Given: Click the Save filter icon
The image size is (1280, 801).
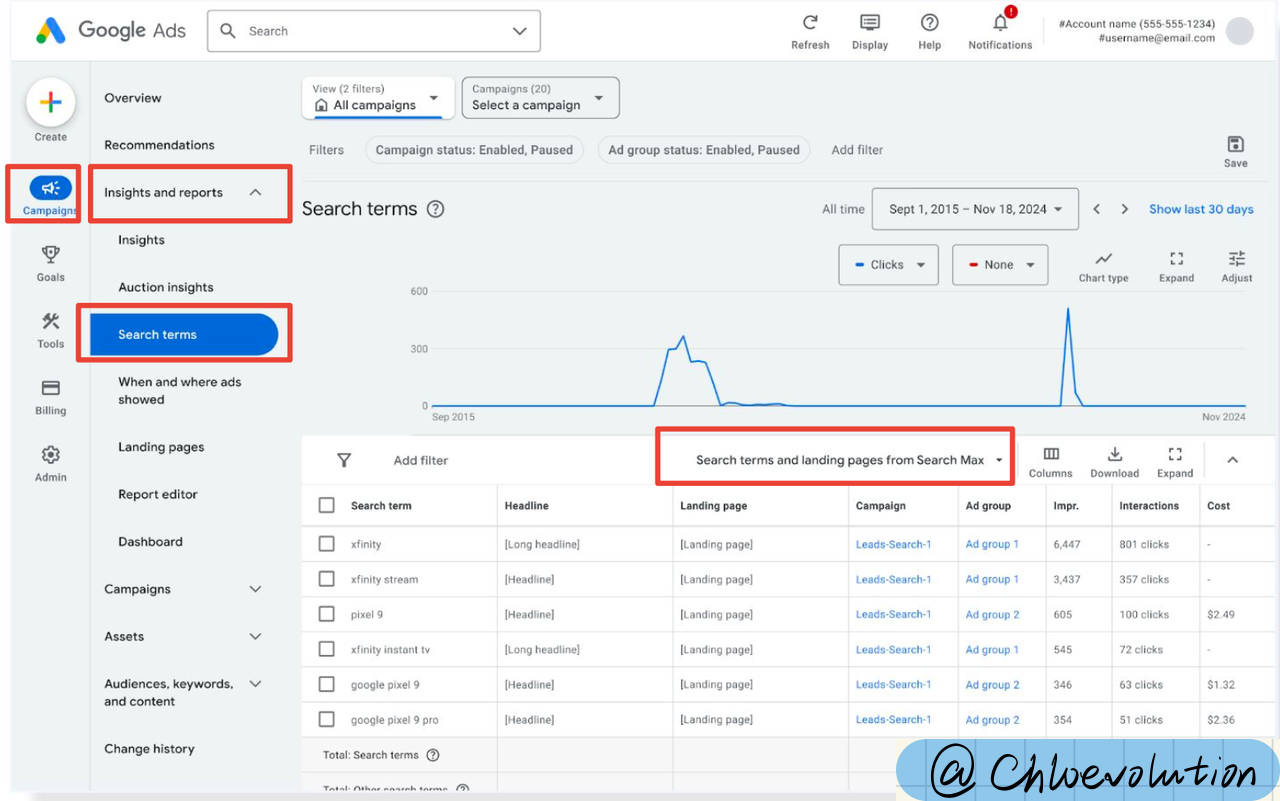Looking at the screenshot, I should 1236,144.
